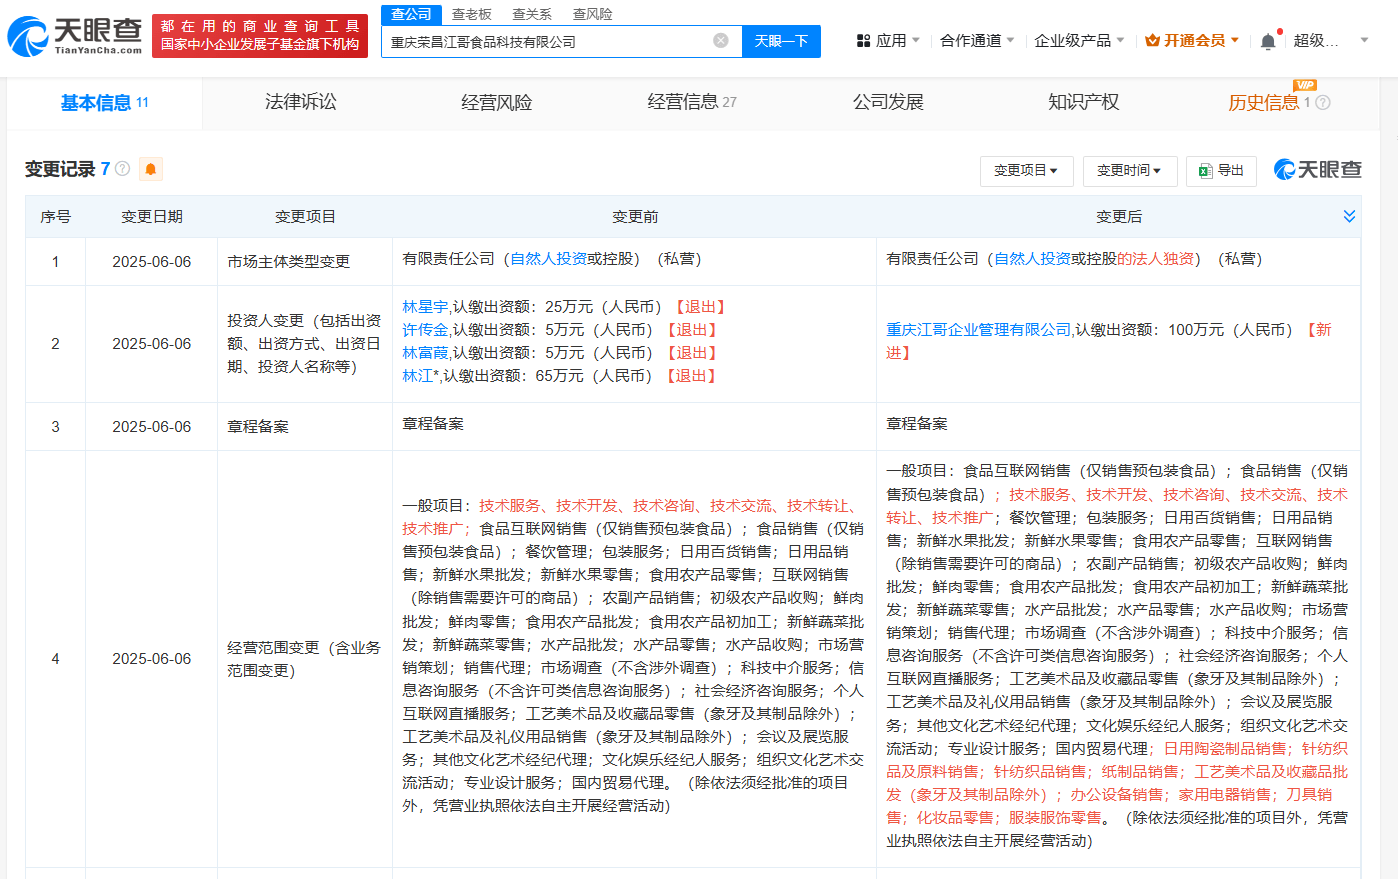Clear the search box text
1398x879 pixels.
tap(720, 41)
